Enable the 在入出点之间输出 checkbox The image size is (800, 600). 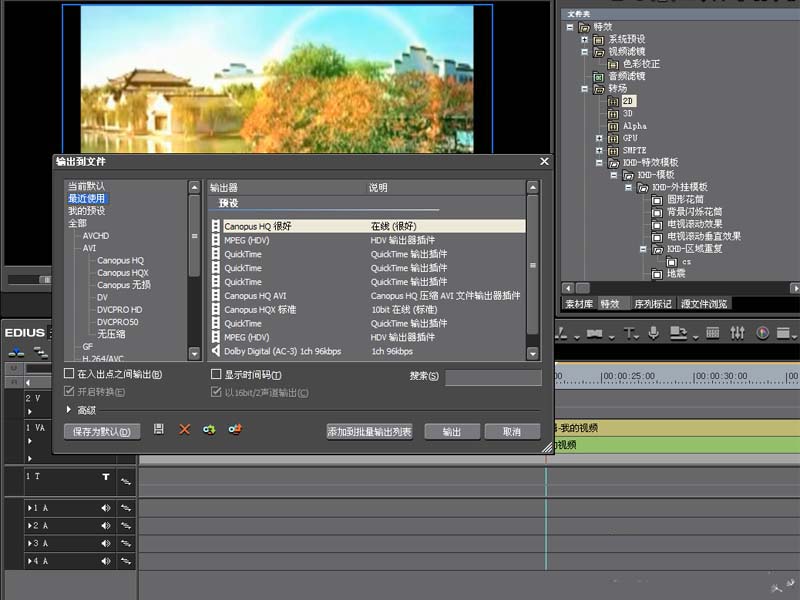pyautogui.click(x=69, y=373)
